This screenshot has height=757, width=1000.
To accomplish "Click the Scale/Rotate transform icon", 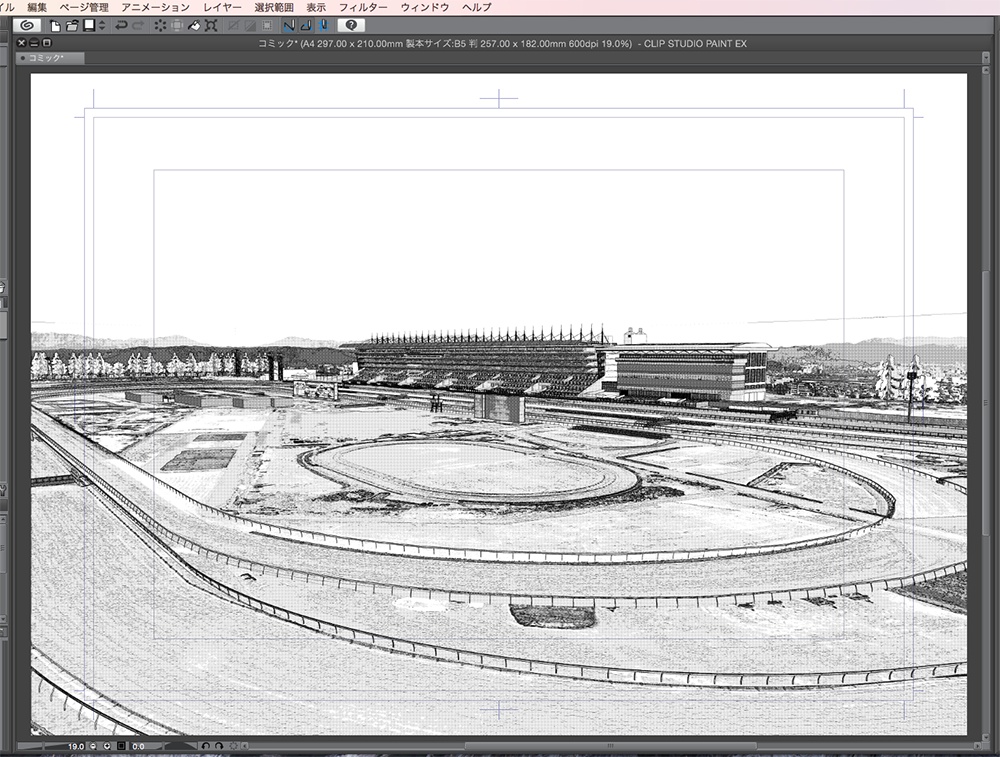I will 211,26.
